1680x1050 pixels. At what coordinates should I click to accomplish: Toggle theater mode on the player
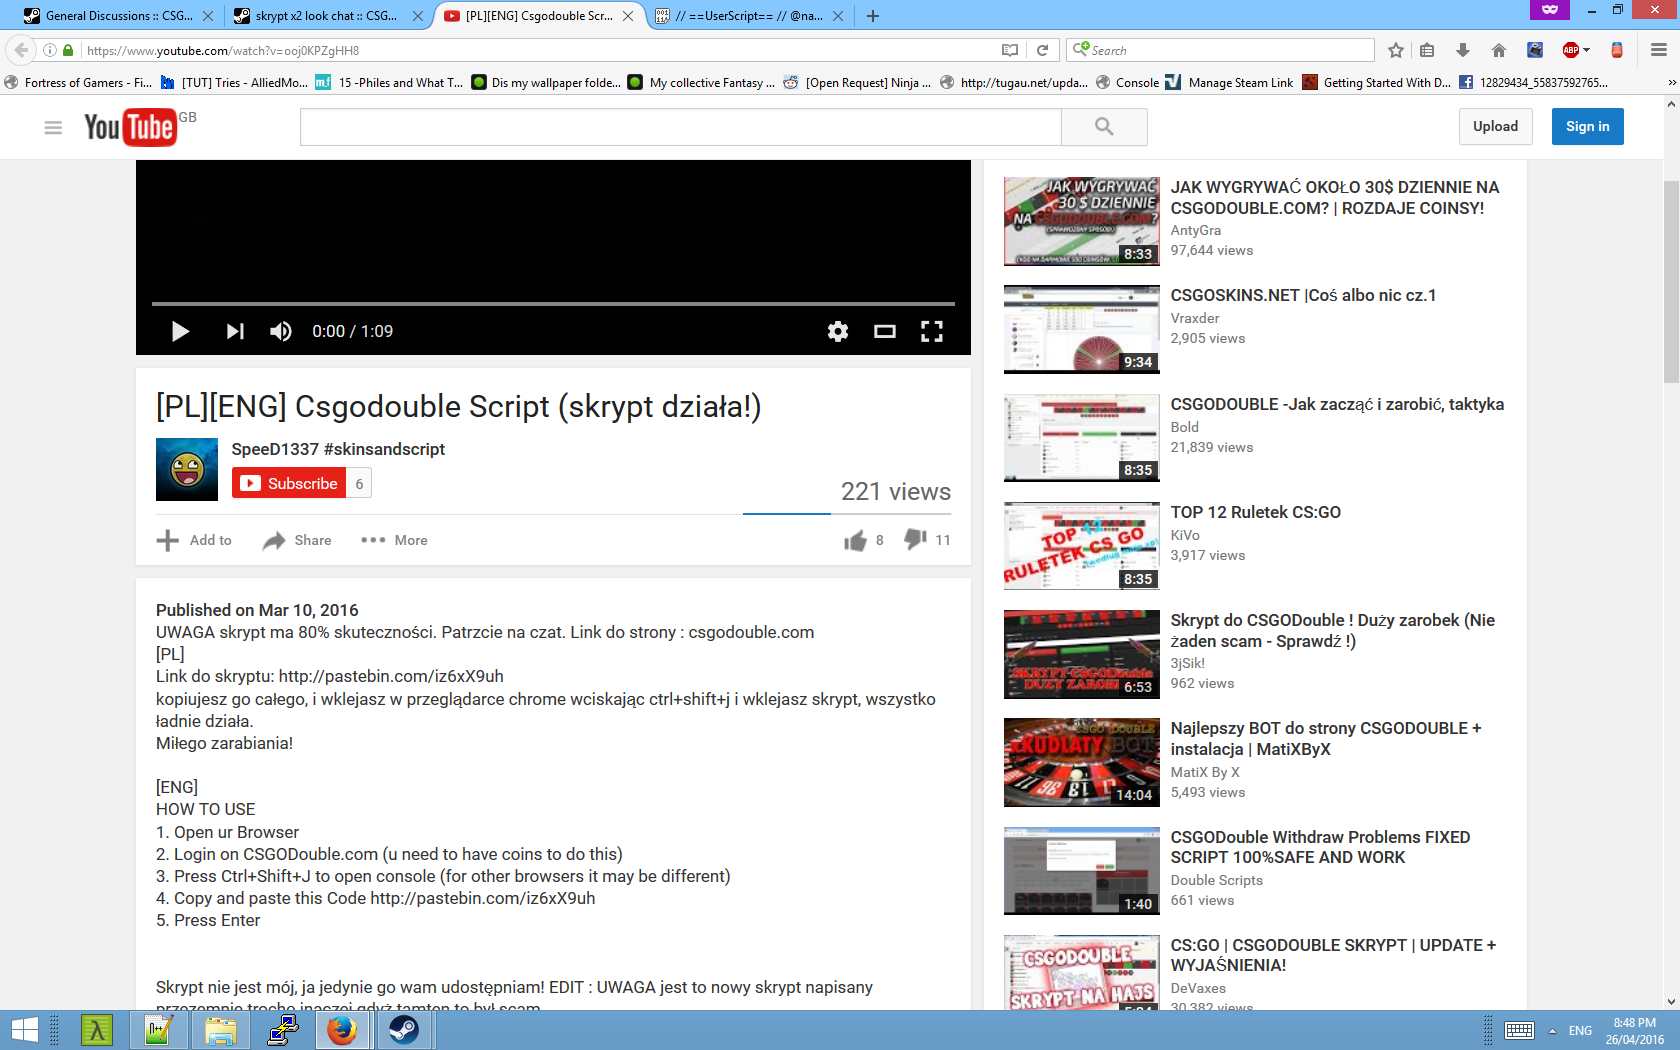coord(885,331)
